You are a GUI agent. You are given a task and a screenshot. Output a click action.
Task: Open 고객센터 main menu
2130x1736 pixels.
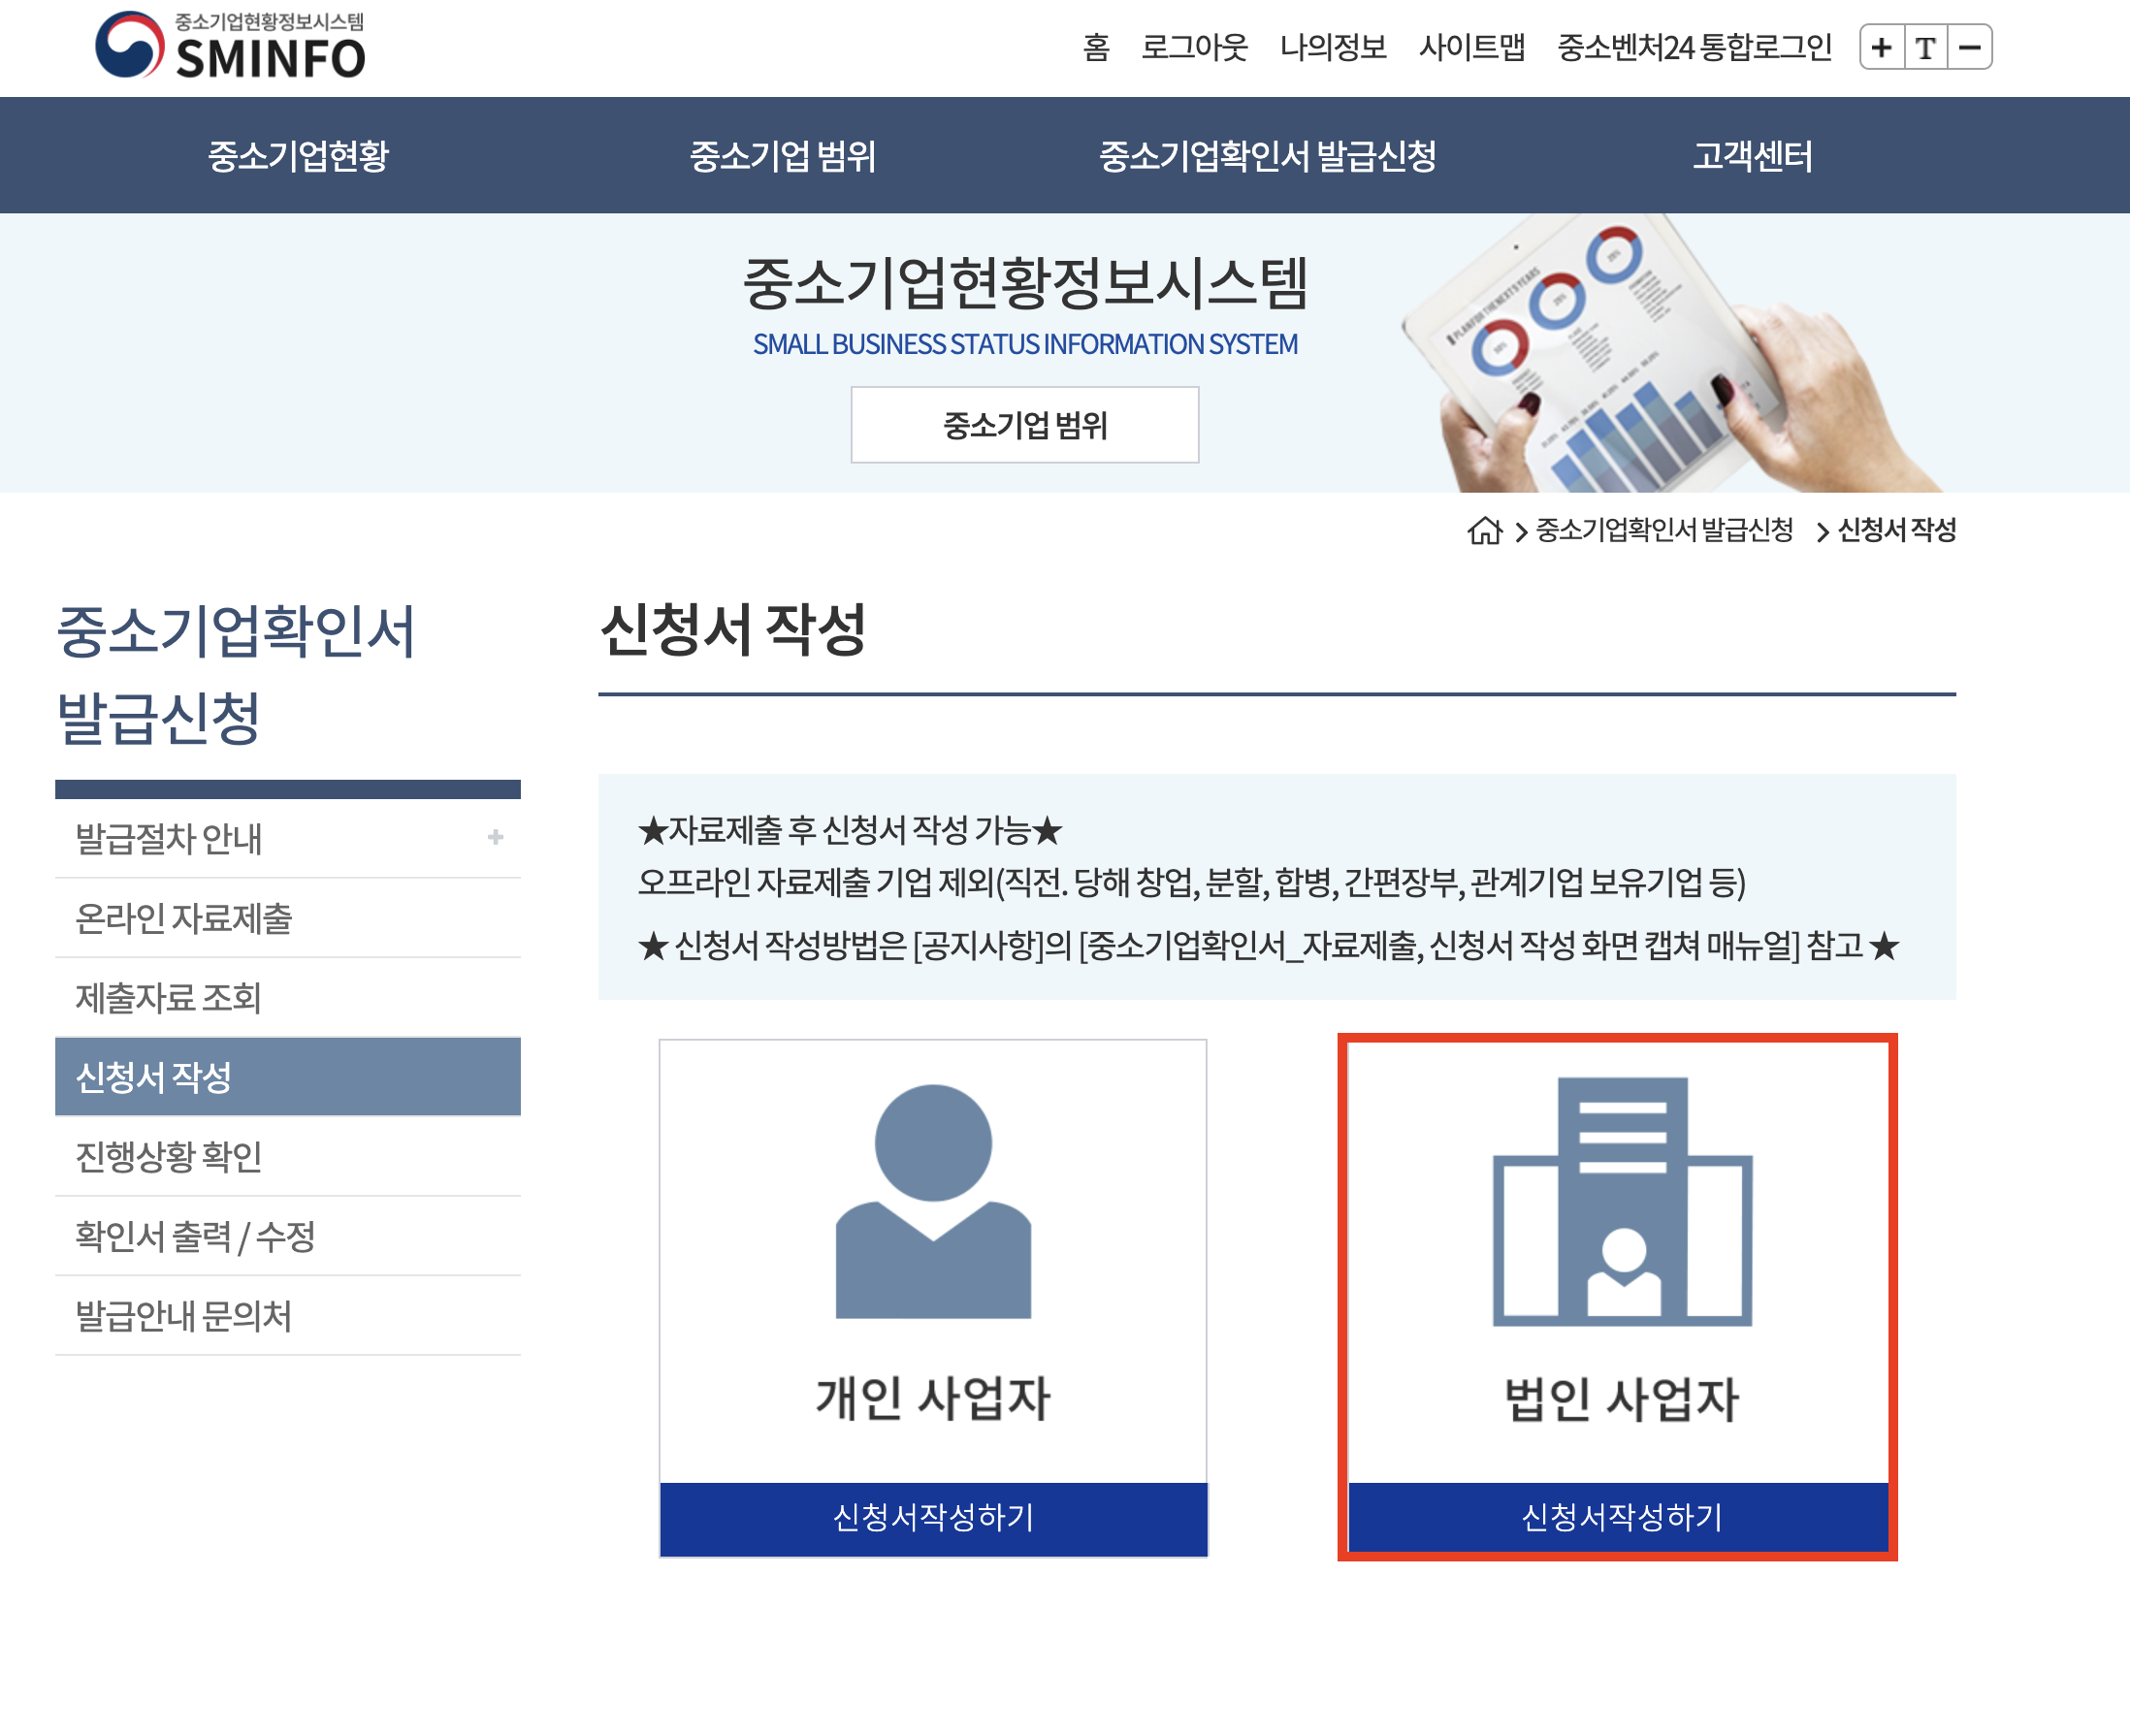pyautogui.click(x=1752, y=155)
